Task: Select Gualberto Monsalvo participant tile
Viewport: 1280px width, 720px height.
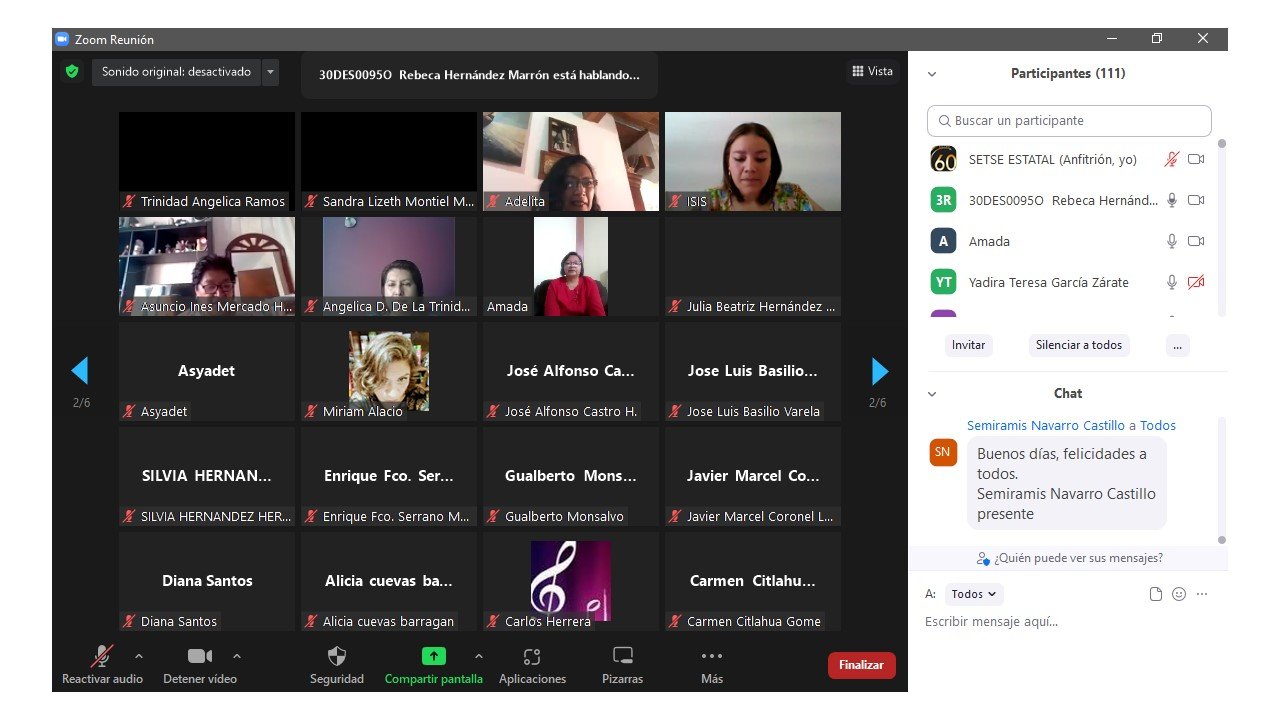Action: (571, 476)
